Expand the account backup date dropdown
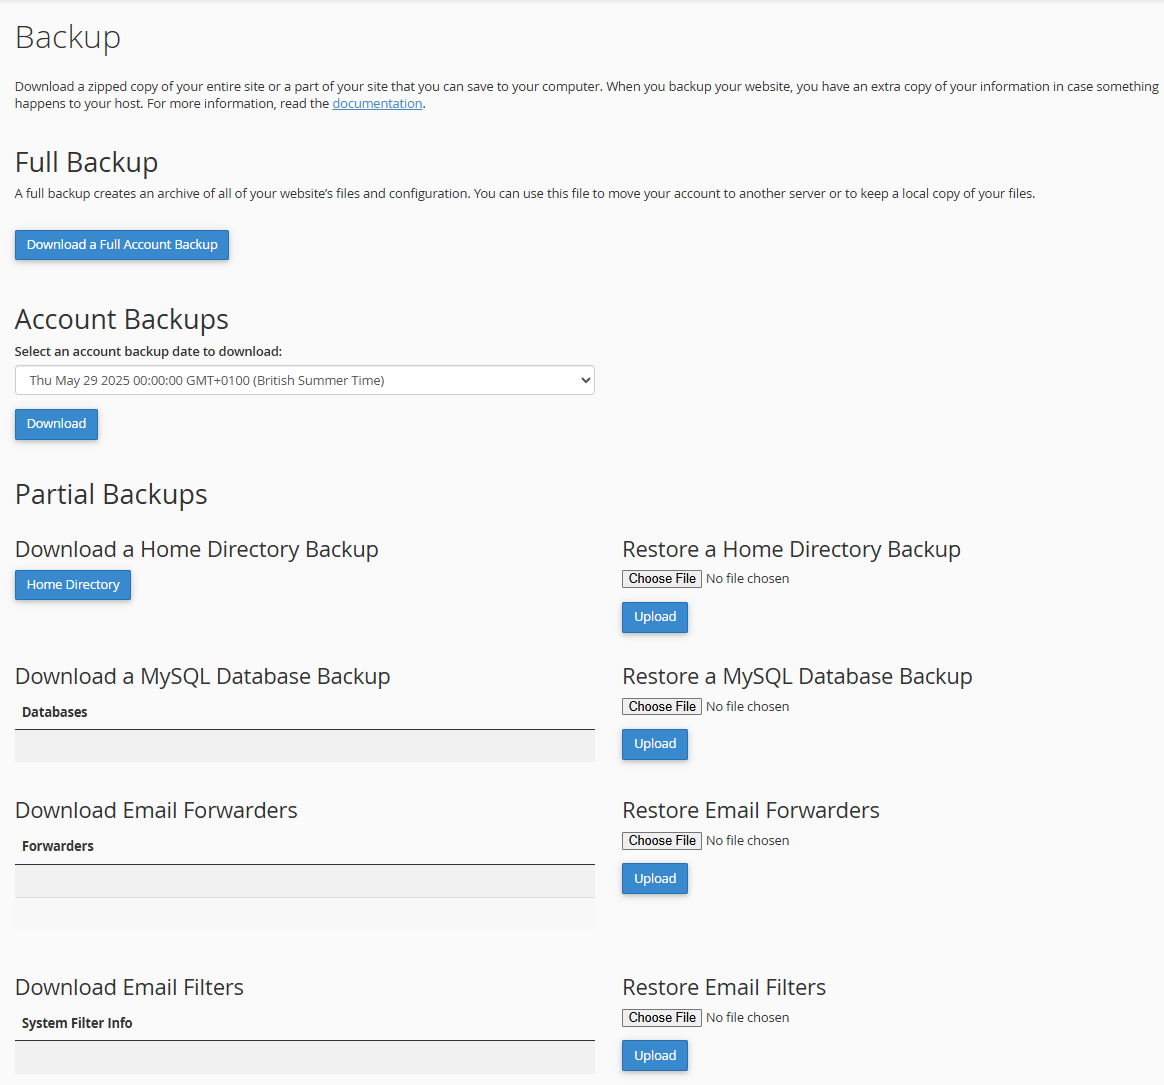 click(304, 380)
